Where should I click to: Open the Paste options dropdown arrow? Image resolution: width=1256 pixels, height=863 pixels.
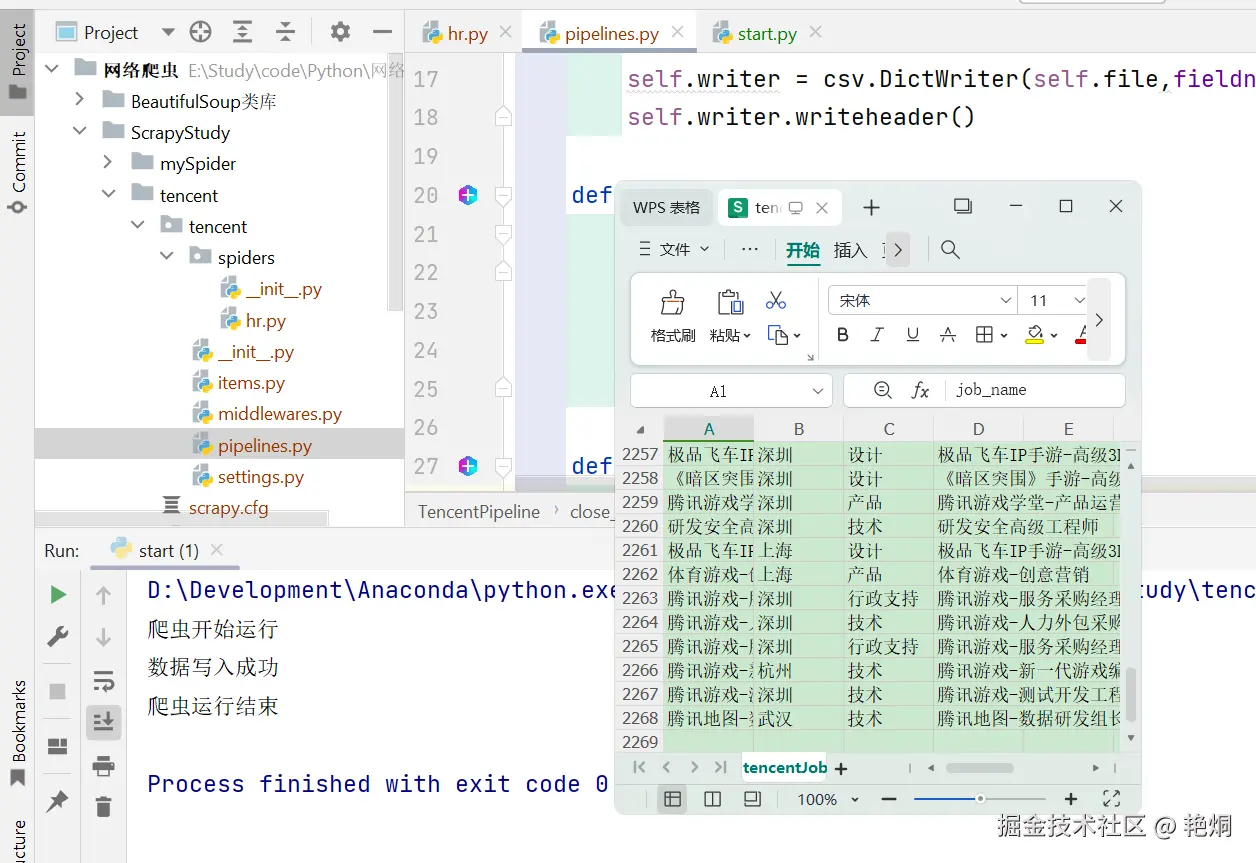click(747, 336)
